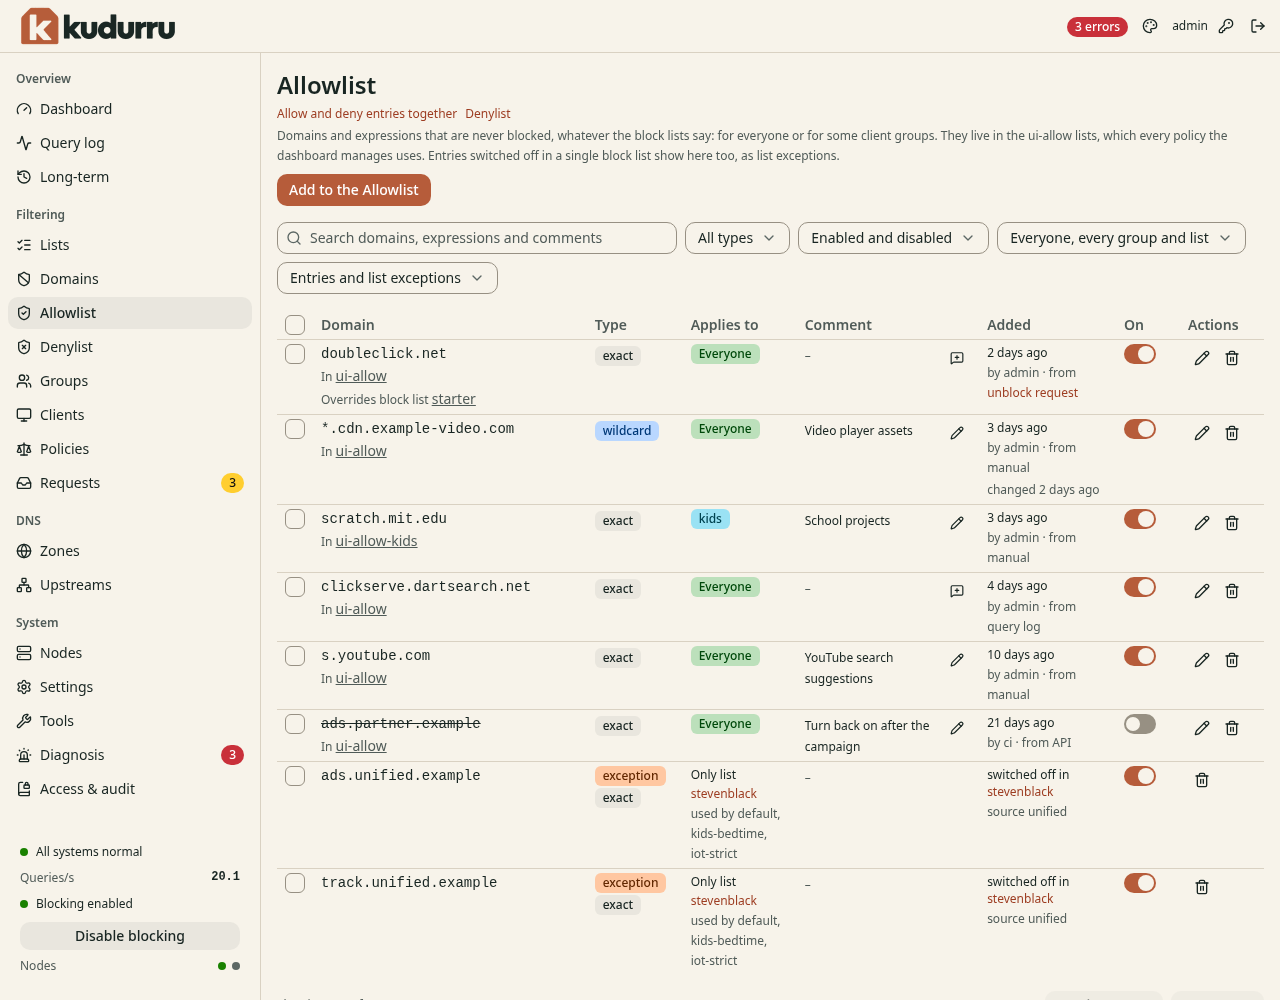Screen dimensions: 1280x1000
Task: Remove the ads.unified.example exception
Action: click(x=1202, y=780)
